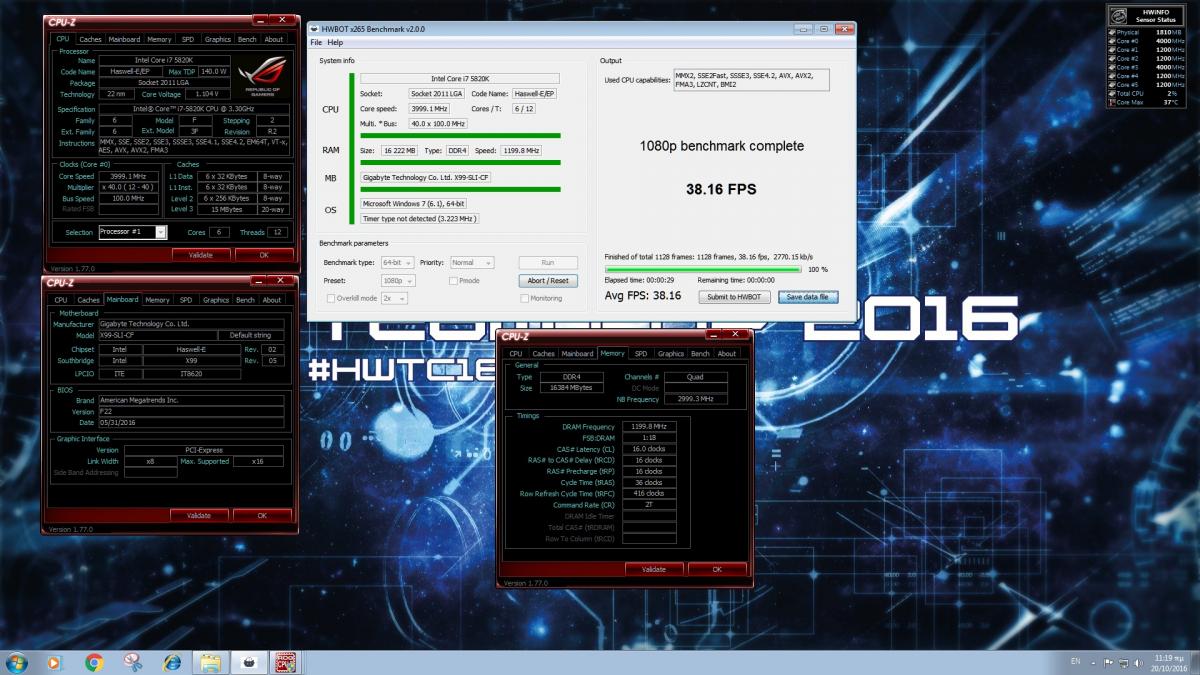The height and width of the screenshot is (675, 1200).
Task: Click the Total CPU sensor icon in HWINFO
Action: point(1112,94)
